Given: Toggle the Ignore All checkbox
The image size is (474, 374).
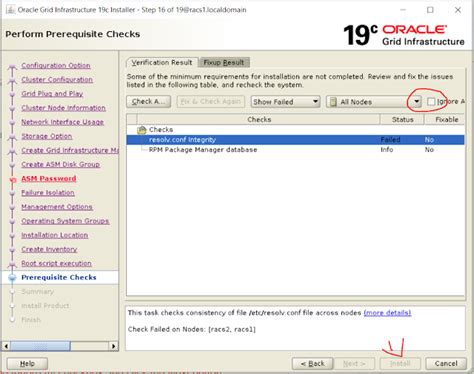Looking at the screenshot, I should 431,101.
